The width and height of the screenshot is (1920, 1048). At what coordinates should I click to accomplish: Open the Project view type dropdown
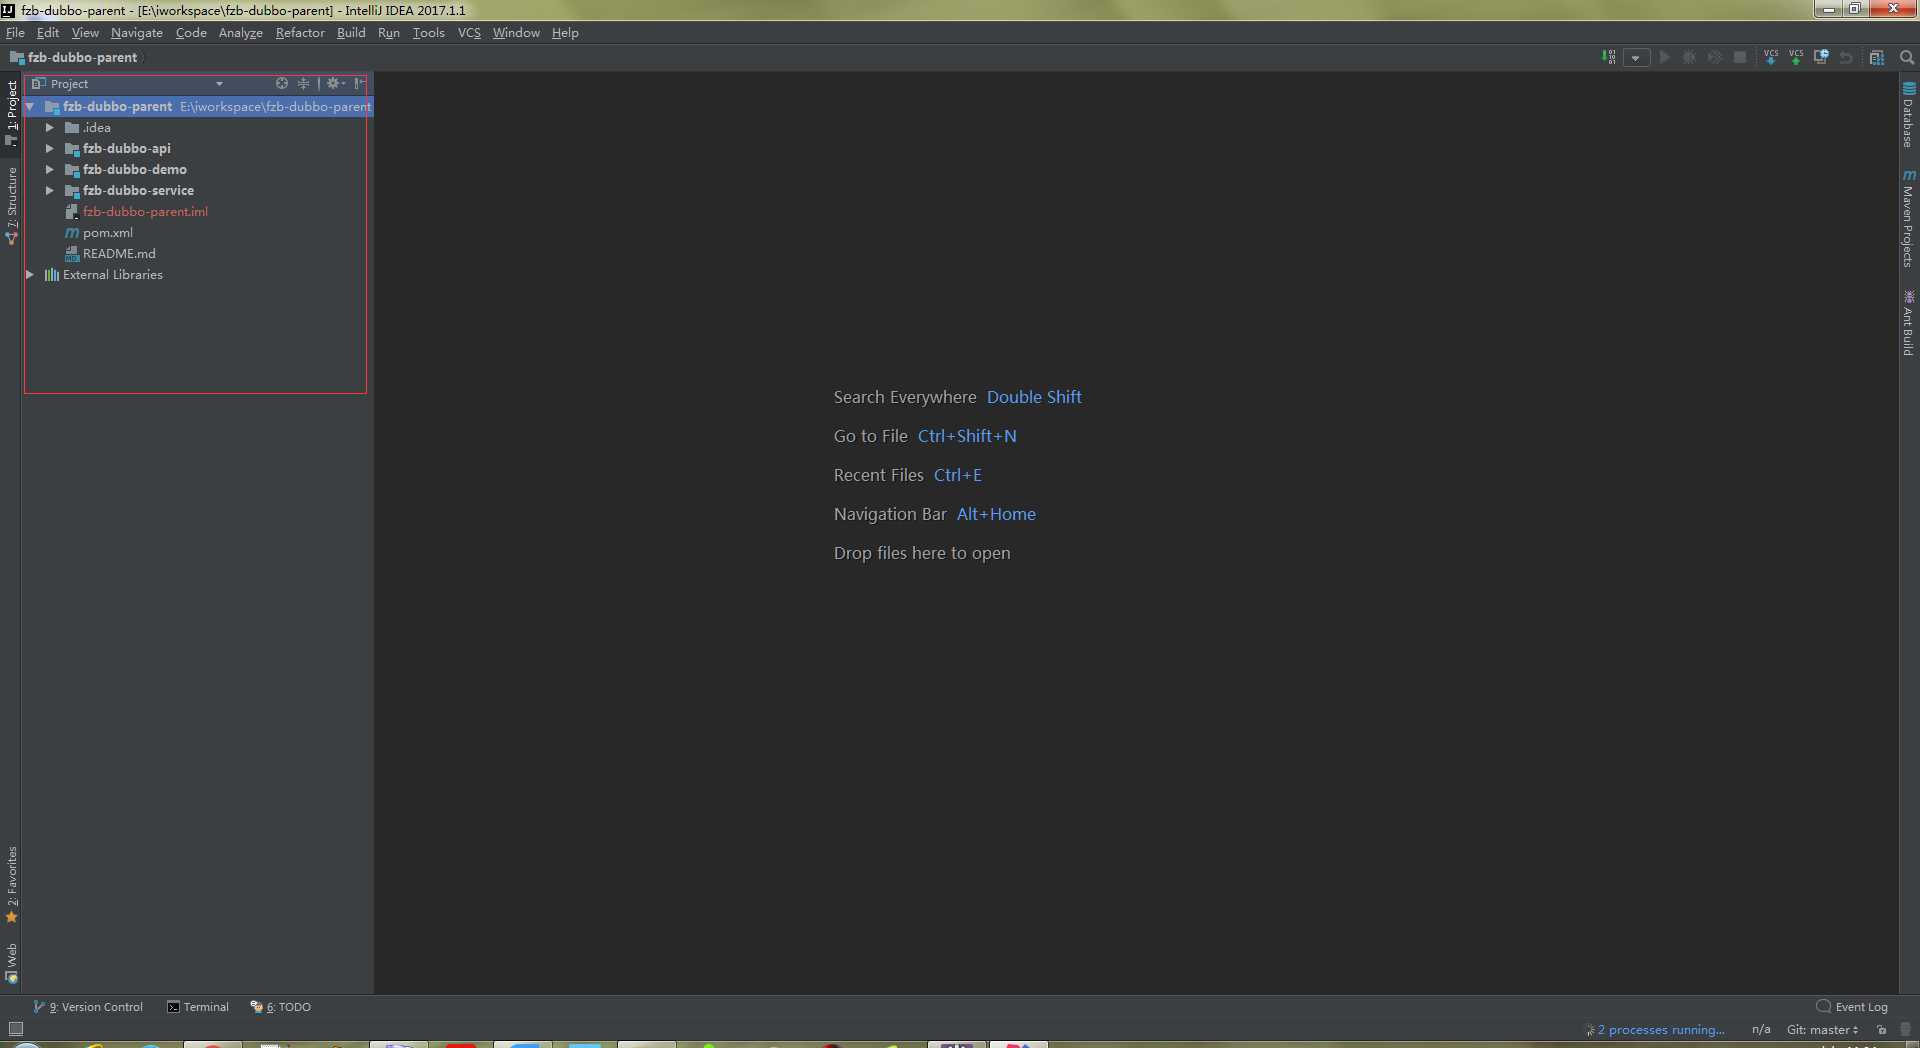(219, 84)
